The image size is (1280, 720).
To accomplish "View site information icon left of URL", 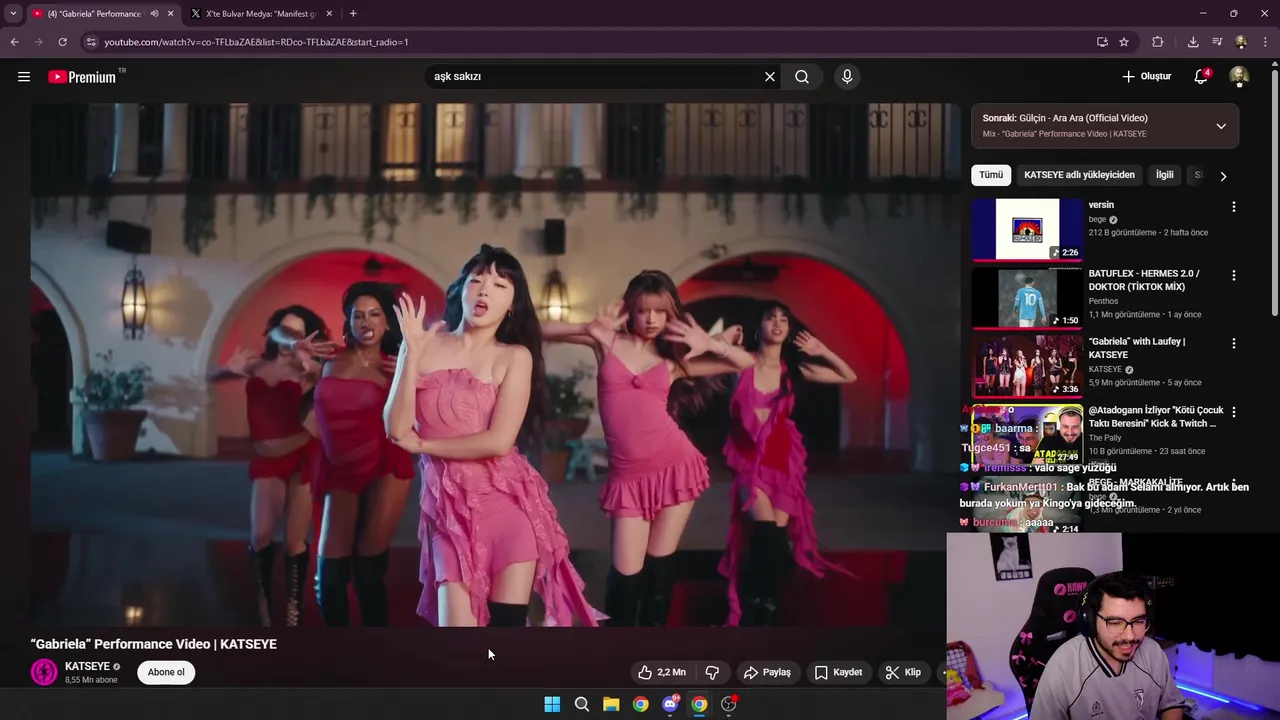I will pos(91,42).
